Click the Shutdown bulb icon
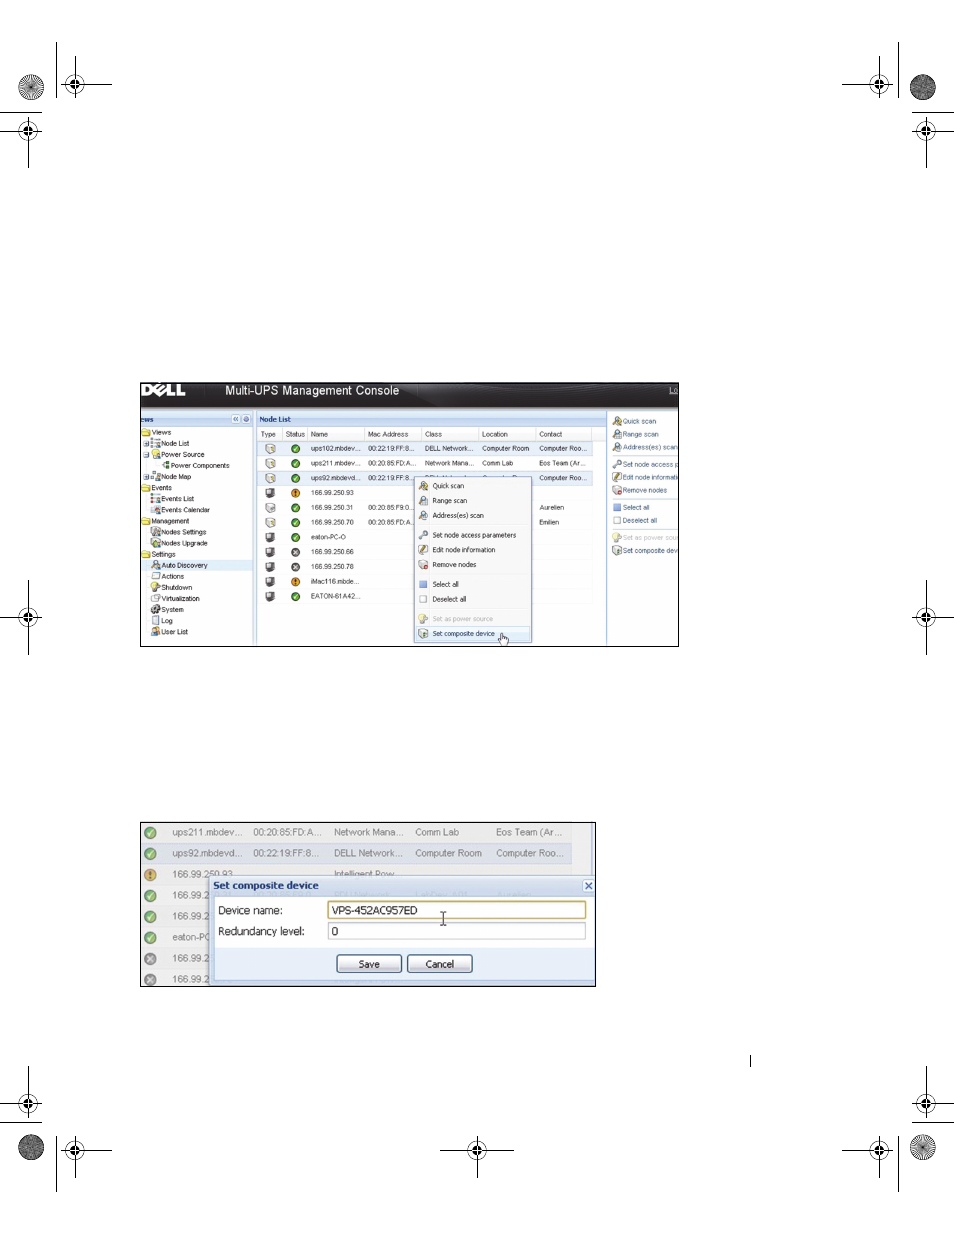This screenshot has height=1235, width=954. [x=156, y=587]
